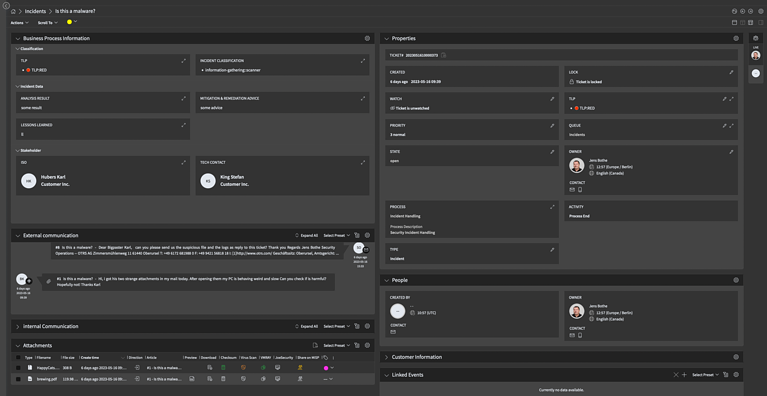
Task: Collapse the People widget
Action: (x=386, y=280)
